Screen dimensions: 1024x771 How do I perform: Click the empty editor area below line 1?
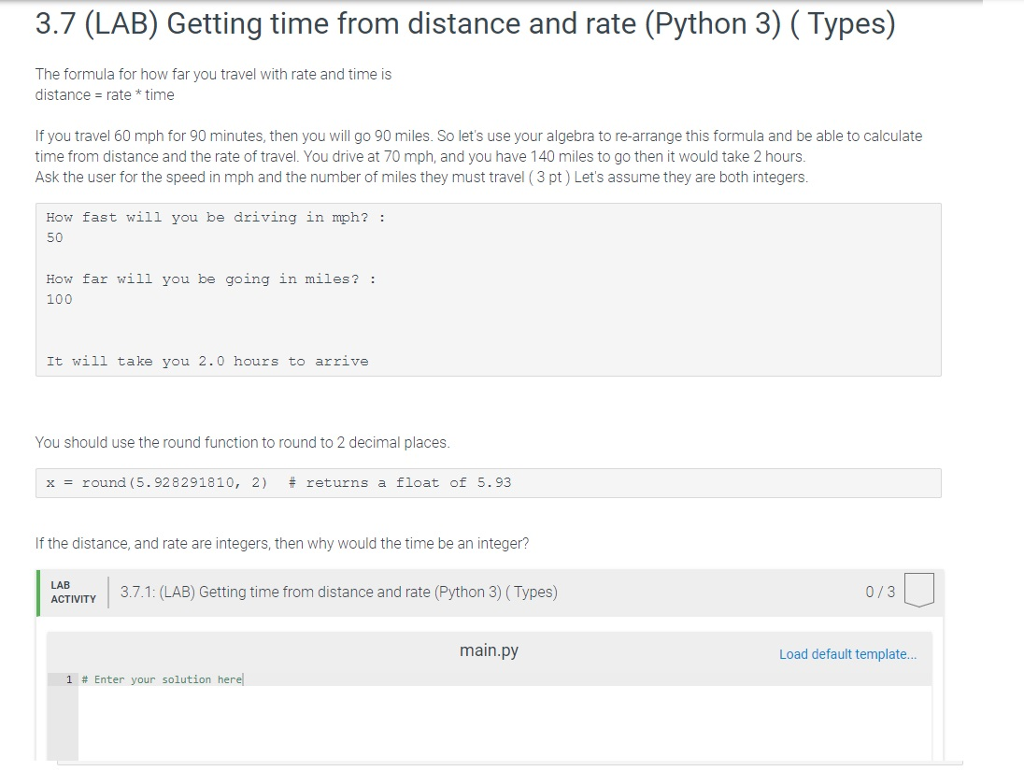(x=500, y=725)
